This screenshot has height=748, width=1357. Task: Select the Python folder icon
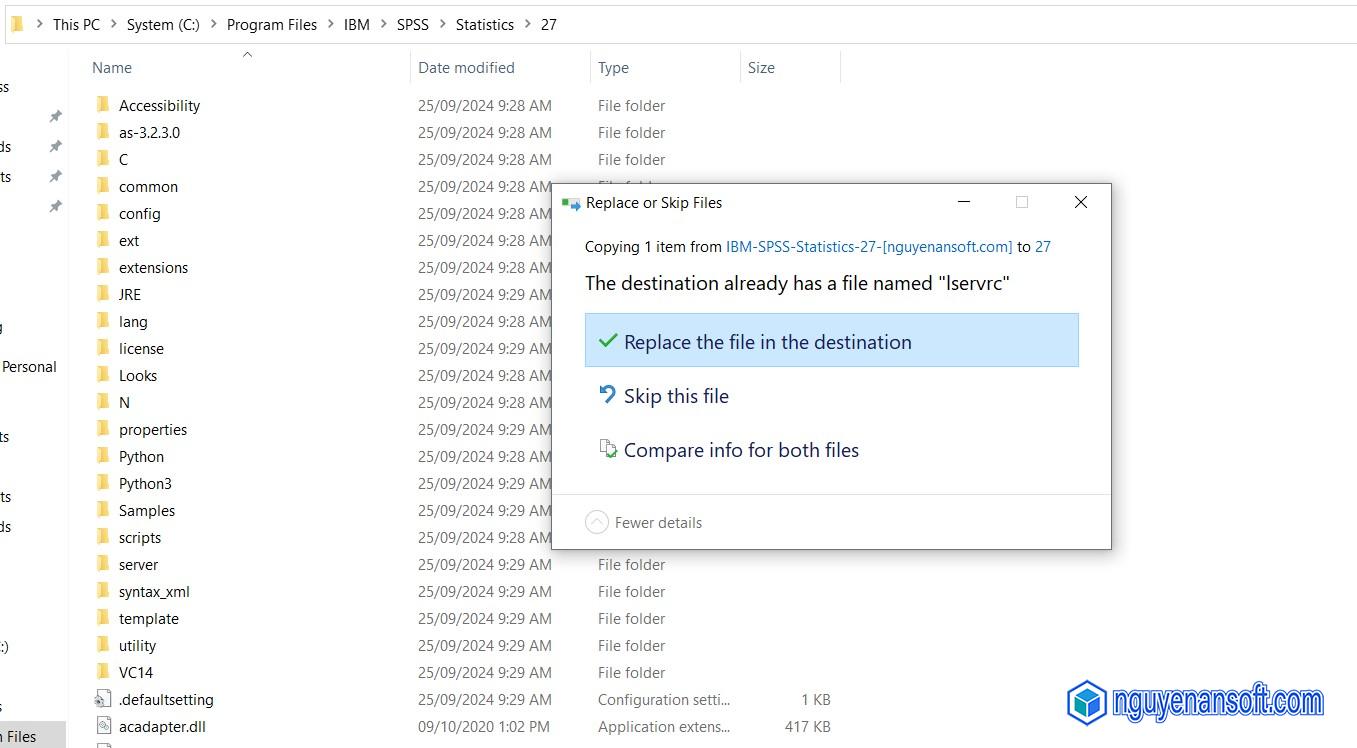[103, 456]
